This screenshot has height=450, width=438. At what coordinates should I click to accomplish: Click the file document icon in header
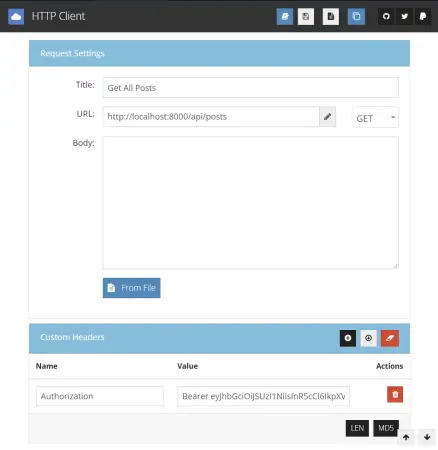[x=331, y=16]
